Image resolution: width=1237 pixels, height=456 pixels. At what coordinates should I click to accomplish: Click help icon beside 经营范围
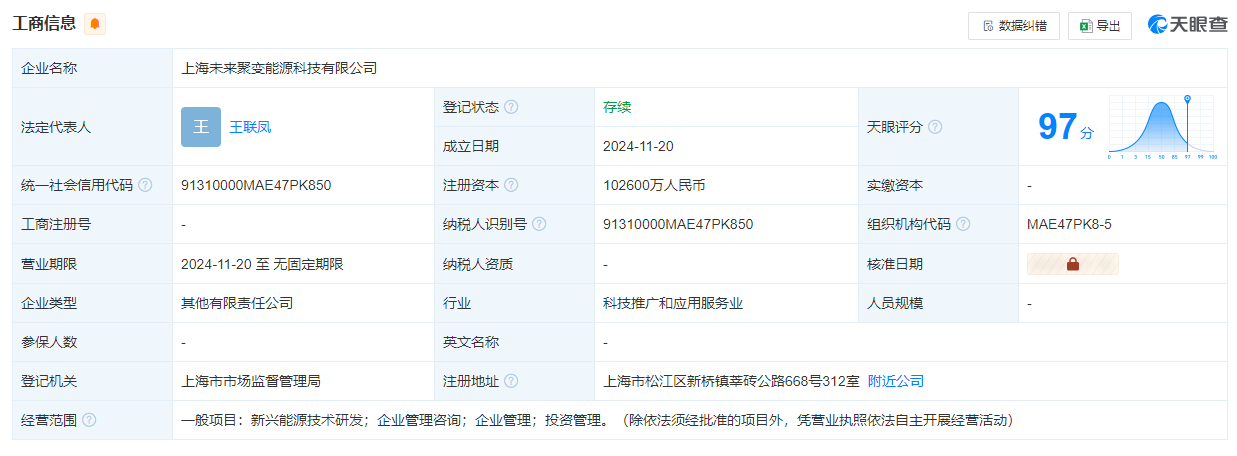89,420
